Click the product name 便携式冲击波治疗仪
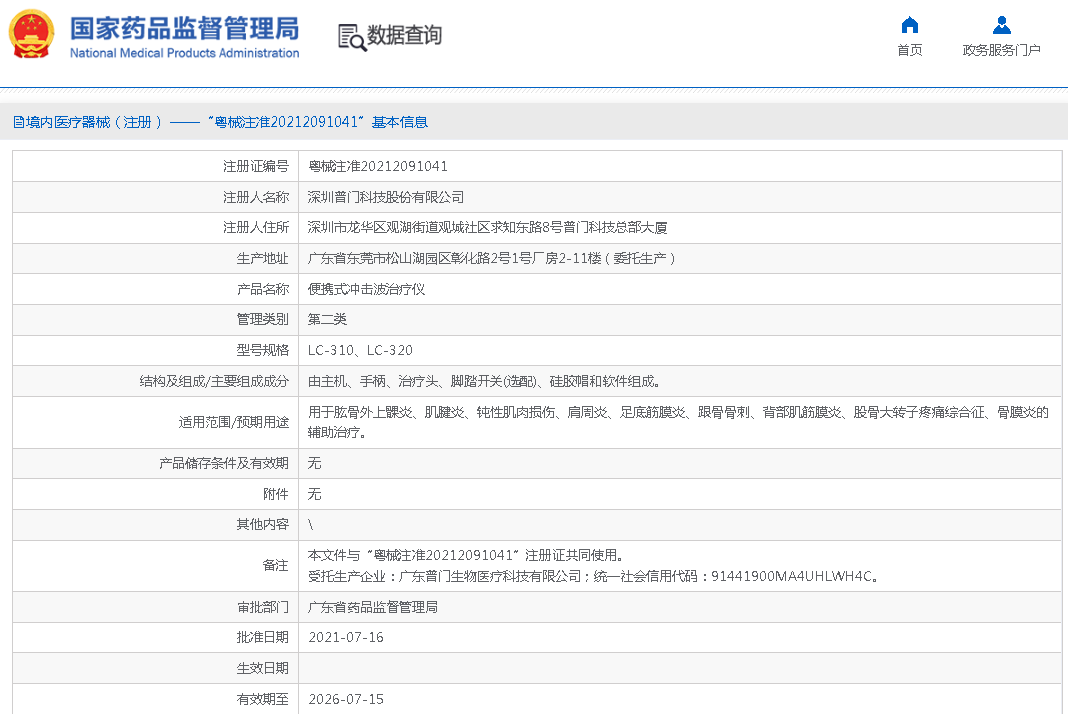This screenshot has height=714, width=1068. tap(366, 289)
